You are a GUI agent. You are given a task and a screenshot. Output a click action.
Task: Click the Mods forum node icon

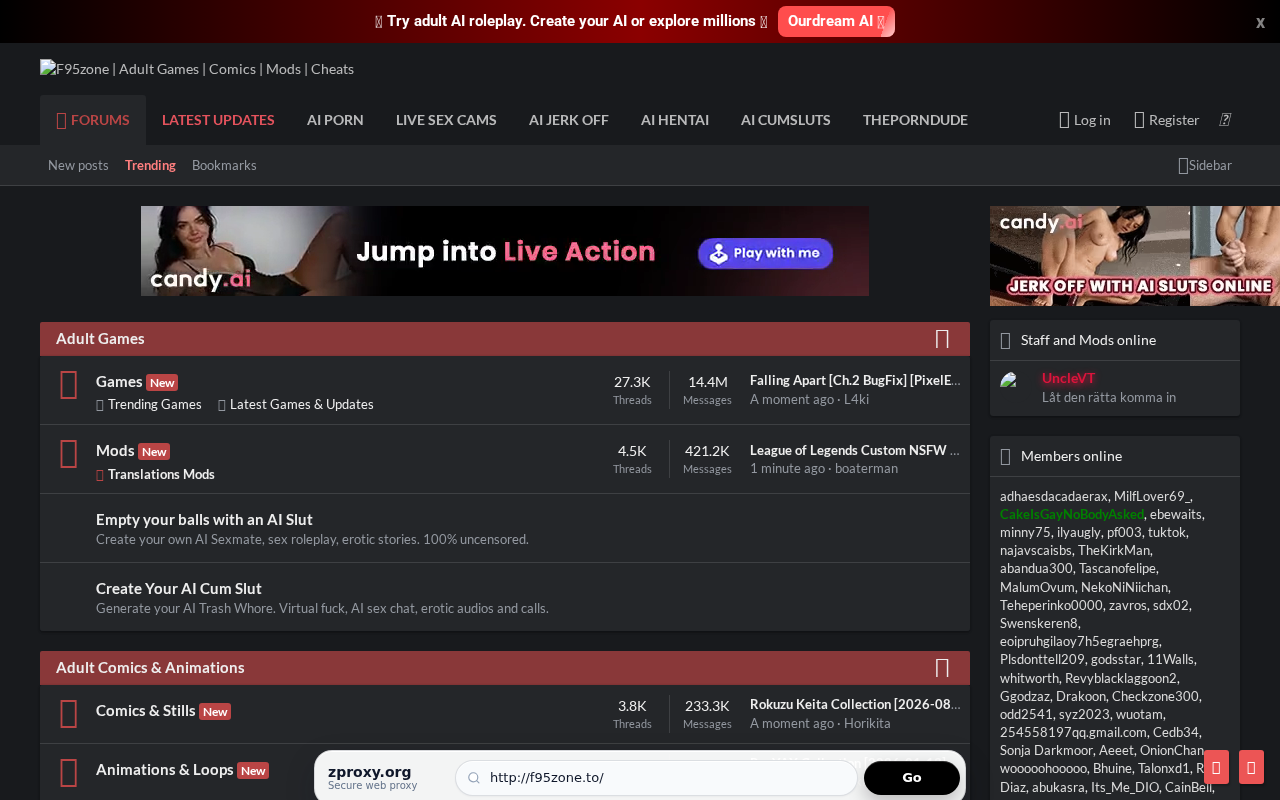pos(69,454)
